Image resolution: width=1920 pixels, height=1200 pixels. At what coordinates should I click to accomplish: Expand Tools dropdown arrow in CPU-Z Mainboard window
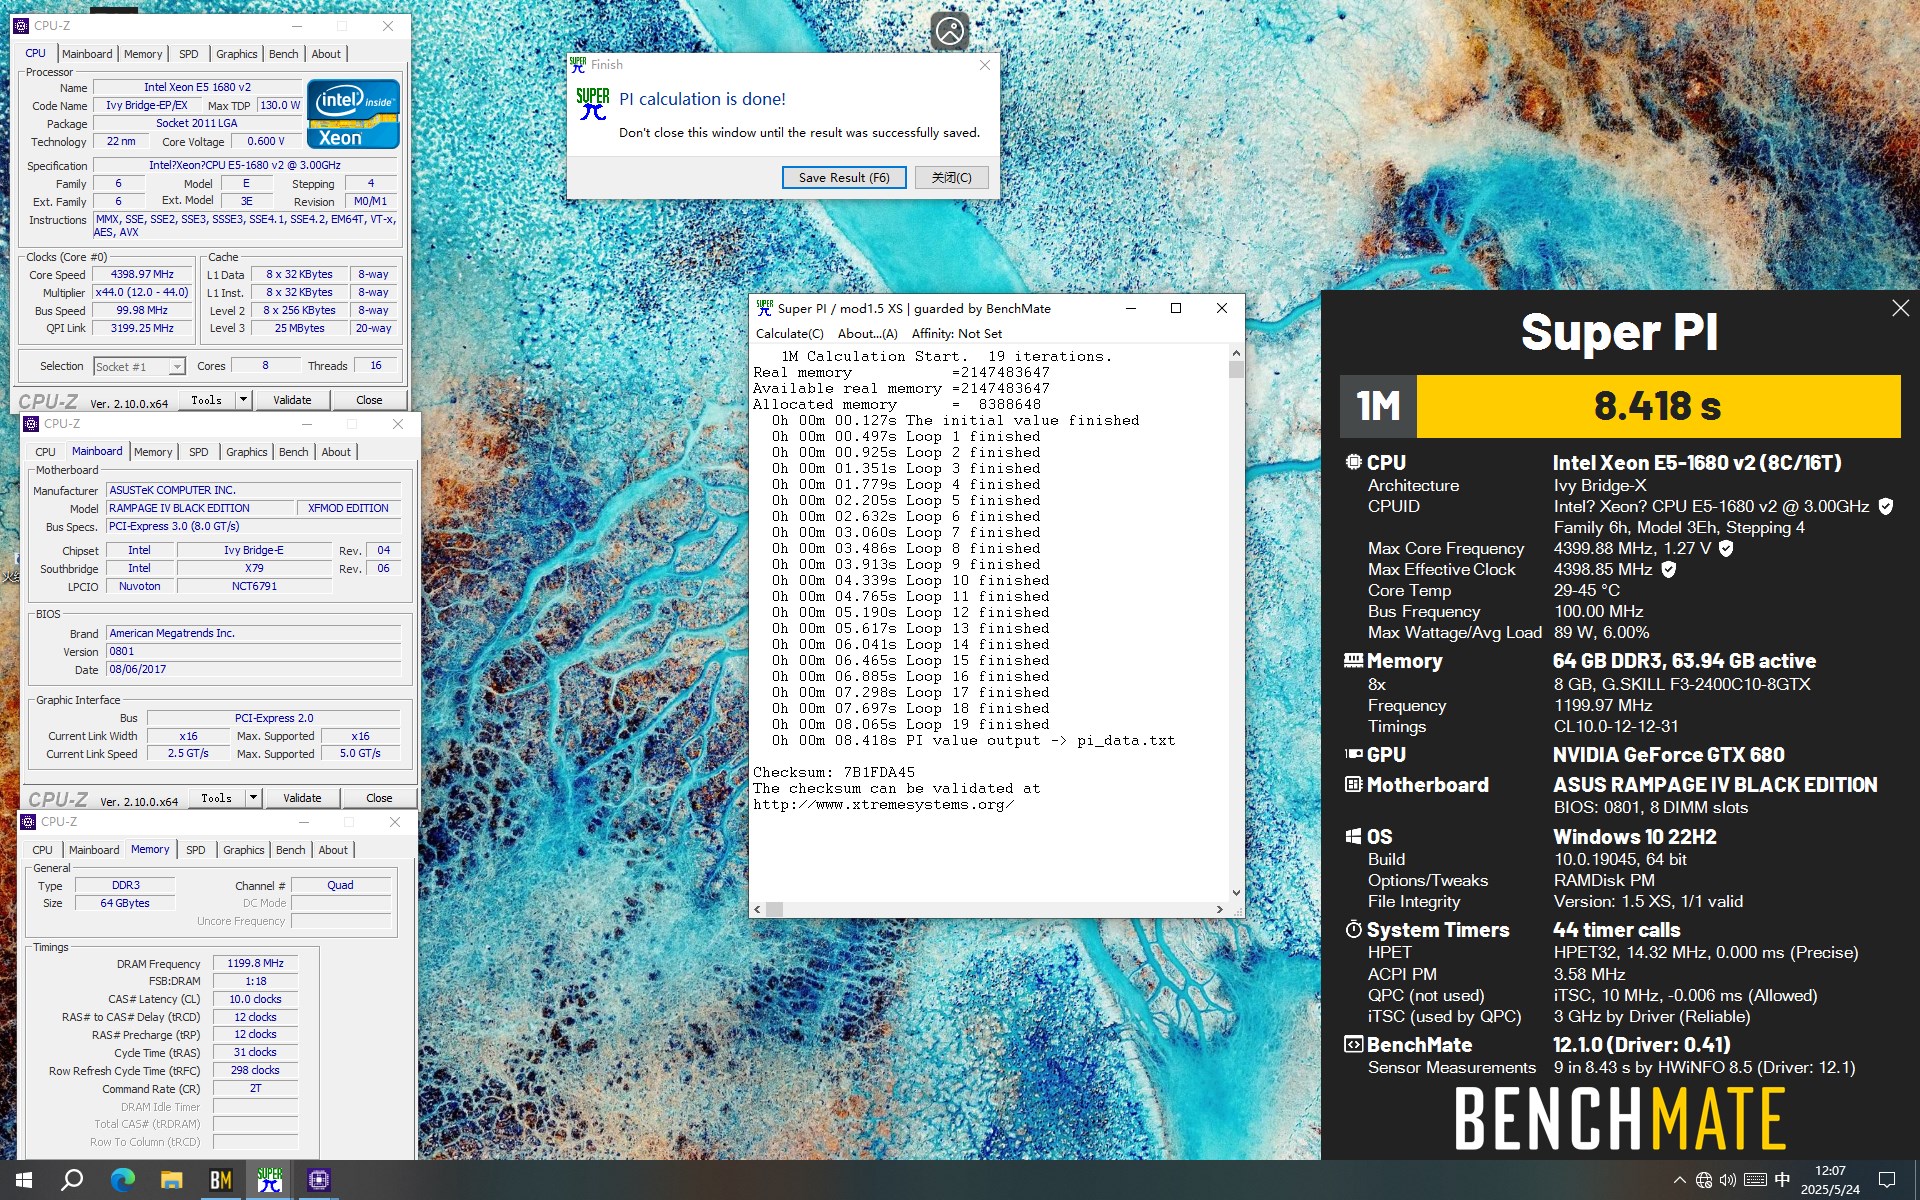click(x=253, y=797)
